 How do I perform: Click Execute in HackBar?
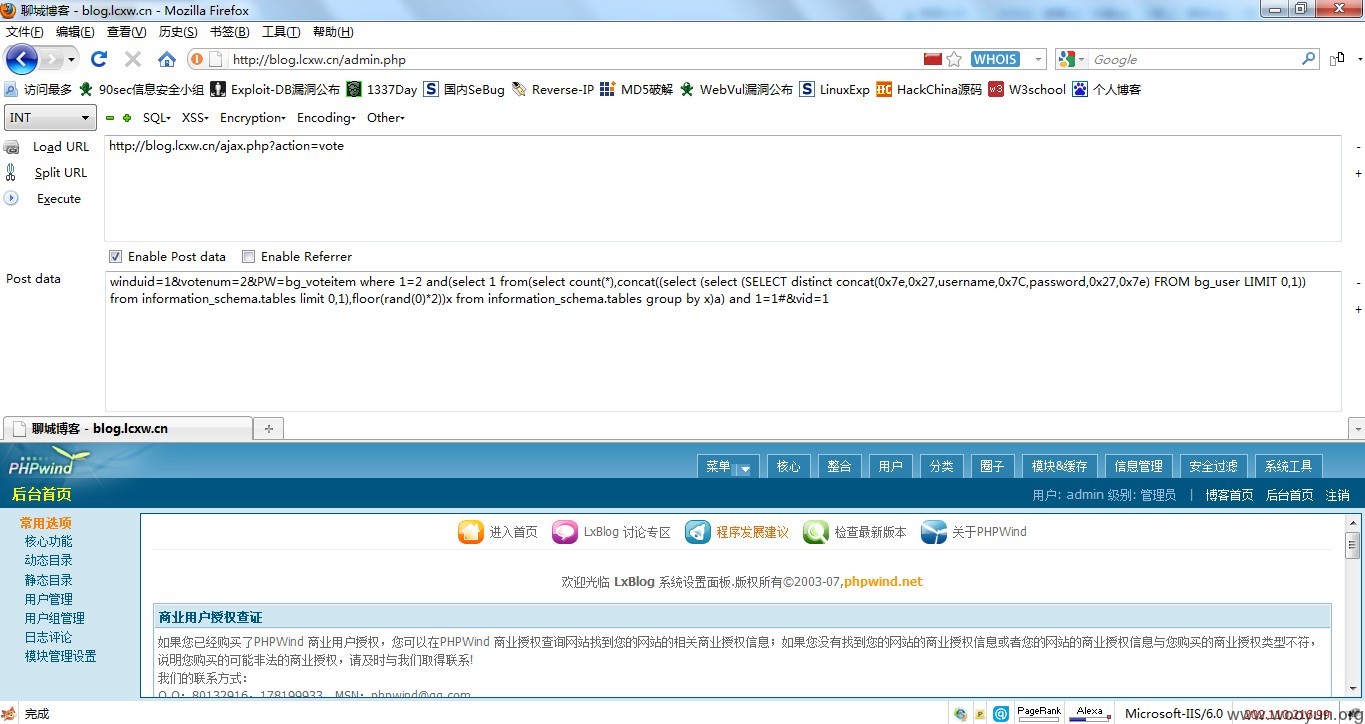click(x=59, y=199)
